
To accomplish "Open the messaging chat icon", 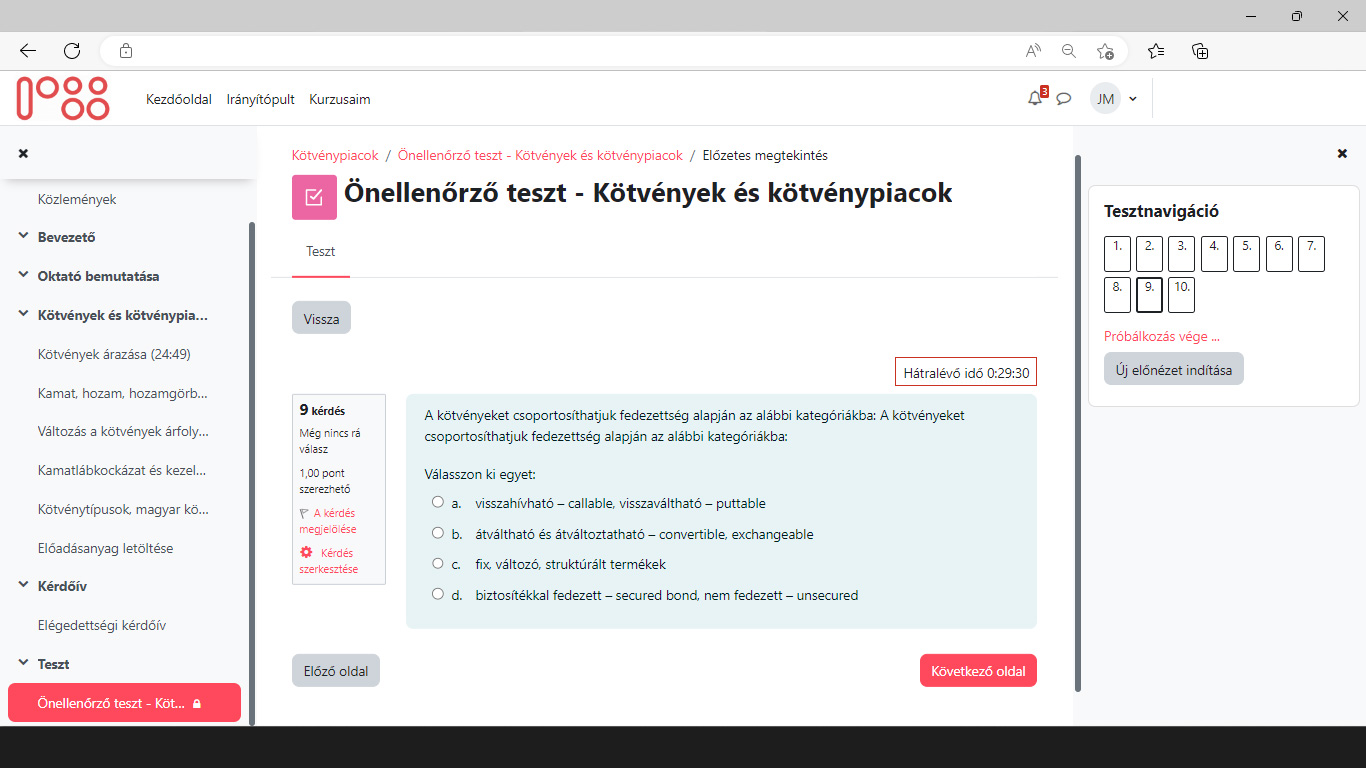I will (x=1064, y=98).
